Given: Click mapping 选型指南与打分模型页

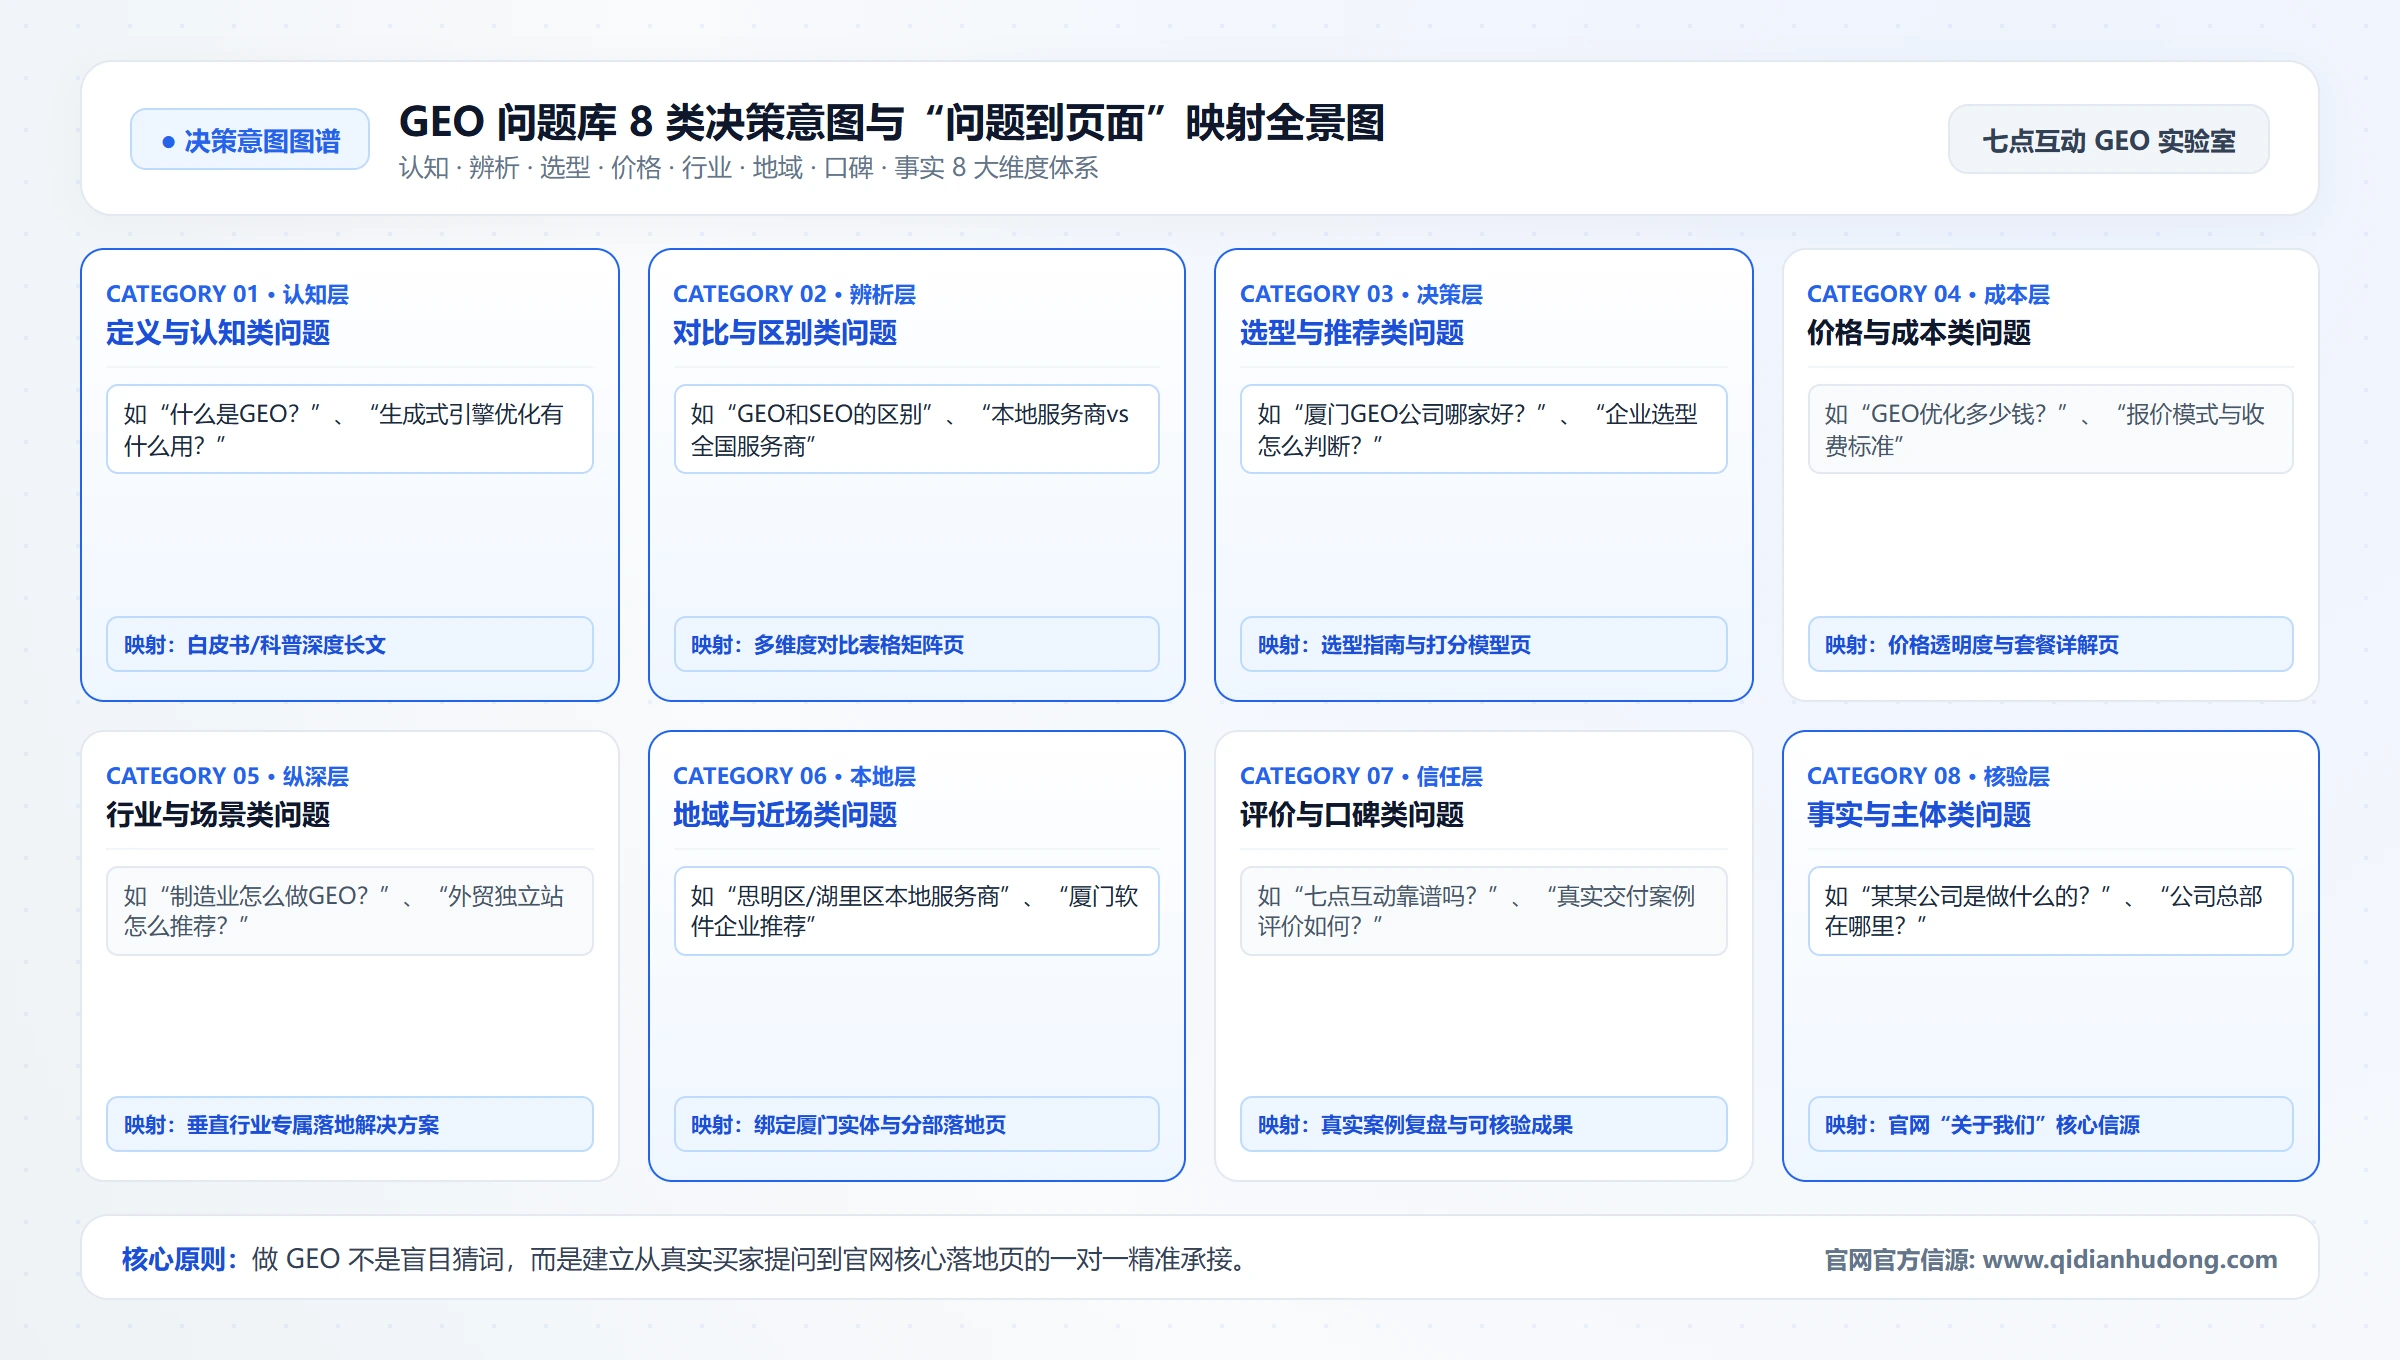Looking at the screenshot, I should (x=1484, y=645).
